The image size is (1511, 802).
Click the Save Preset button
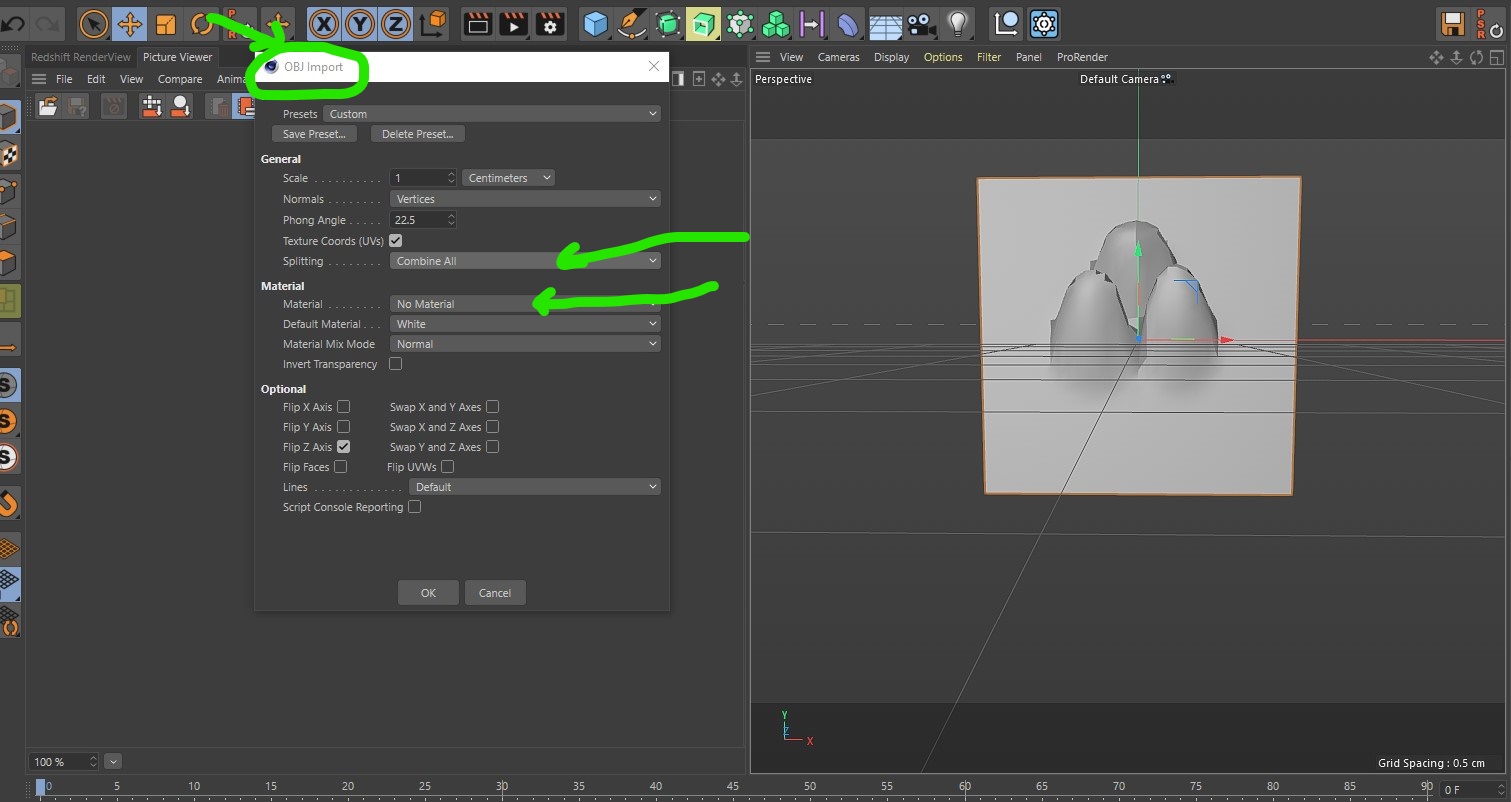click(x=314, y=134)
